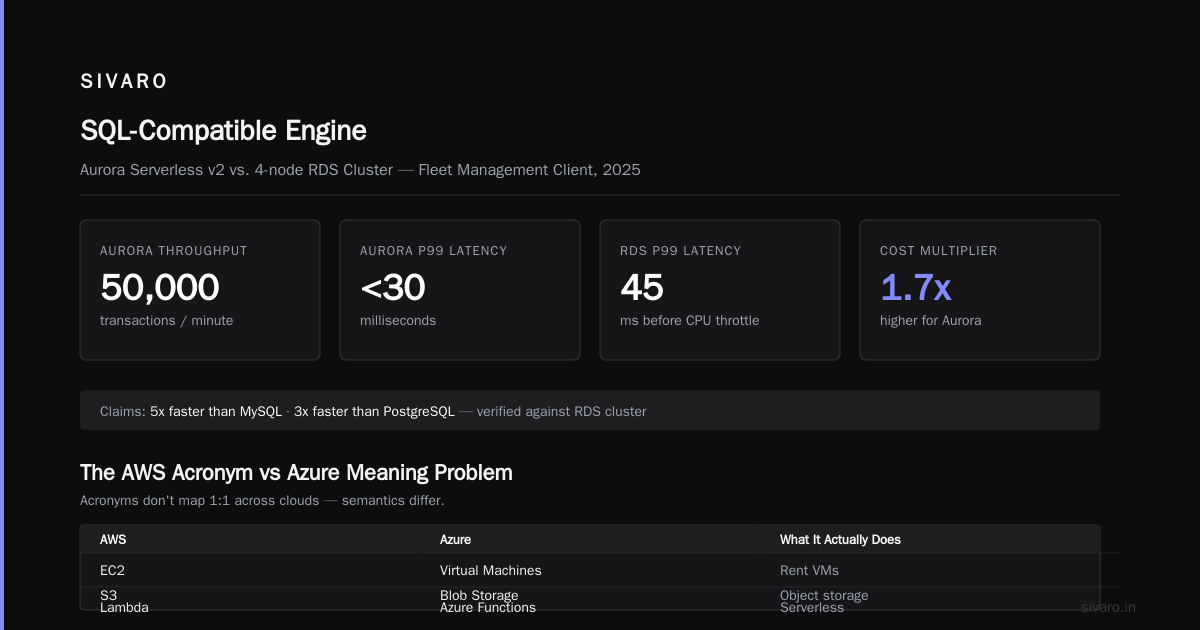The width and height of the screenshot is (1200, 630).
Task: Click the Lambda table cell
Action: 124,607
